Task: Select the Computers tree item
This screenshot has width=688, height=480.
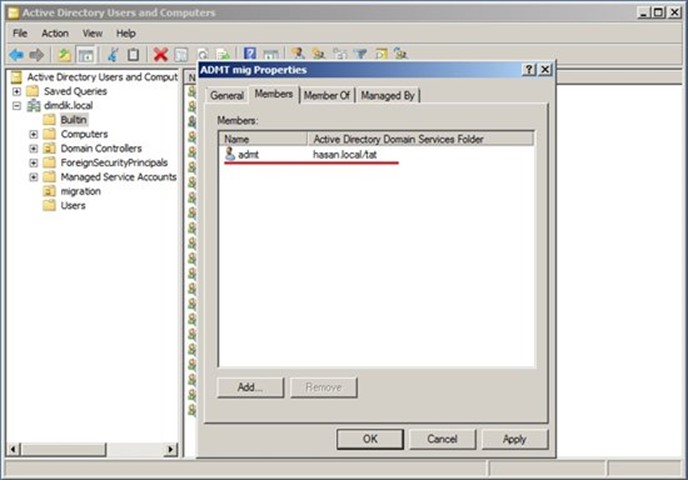Action: pyautogui.click(x=84, y=134)
